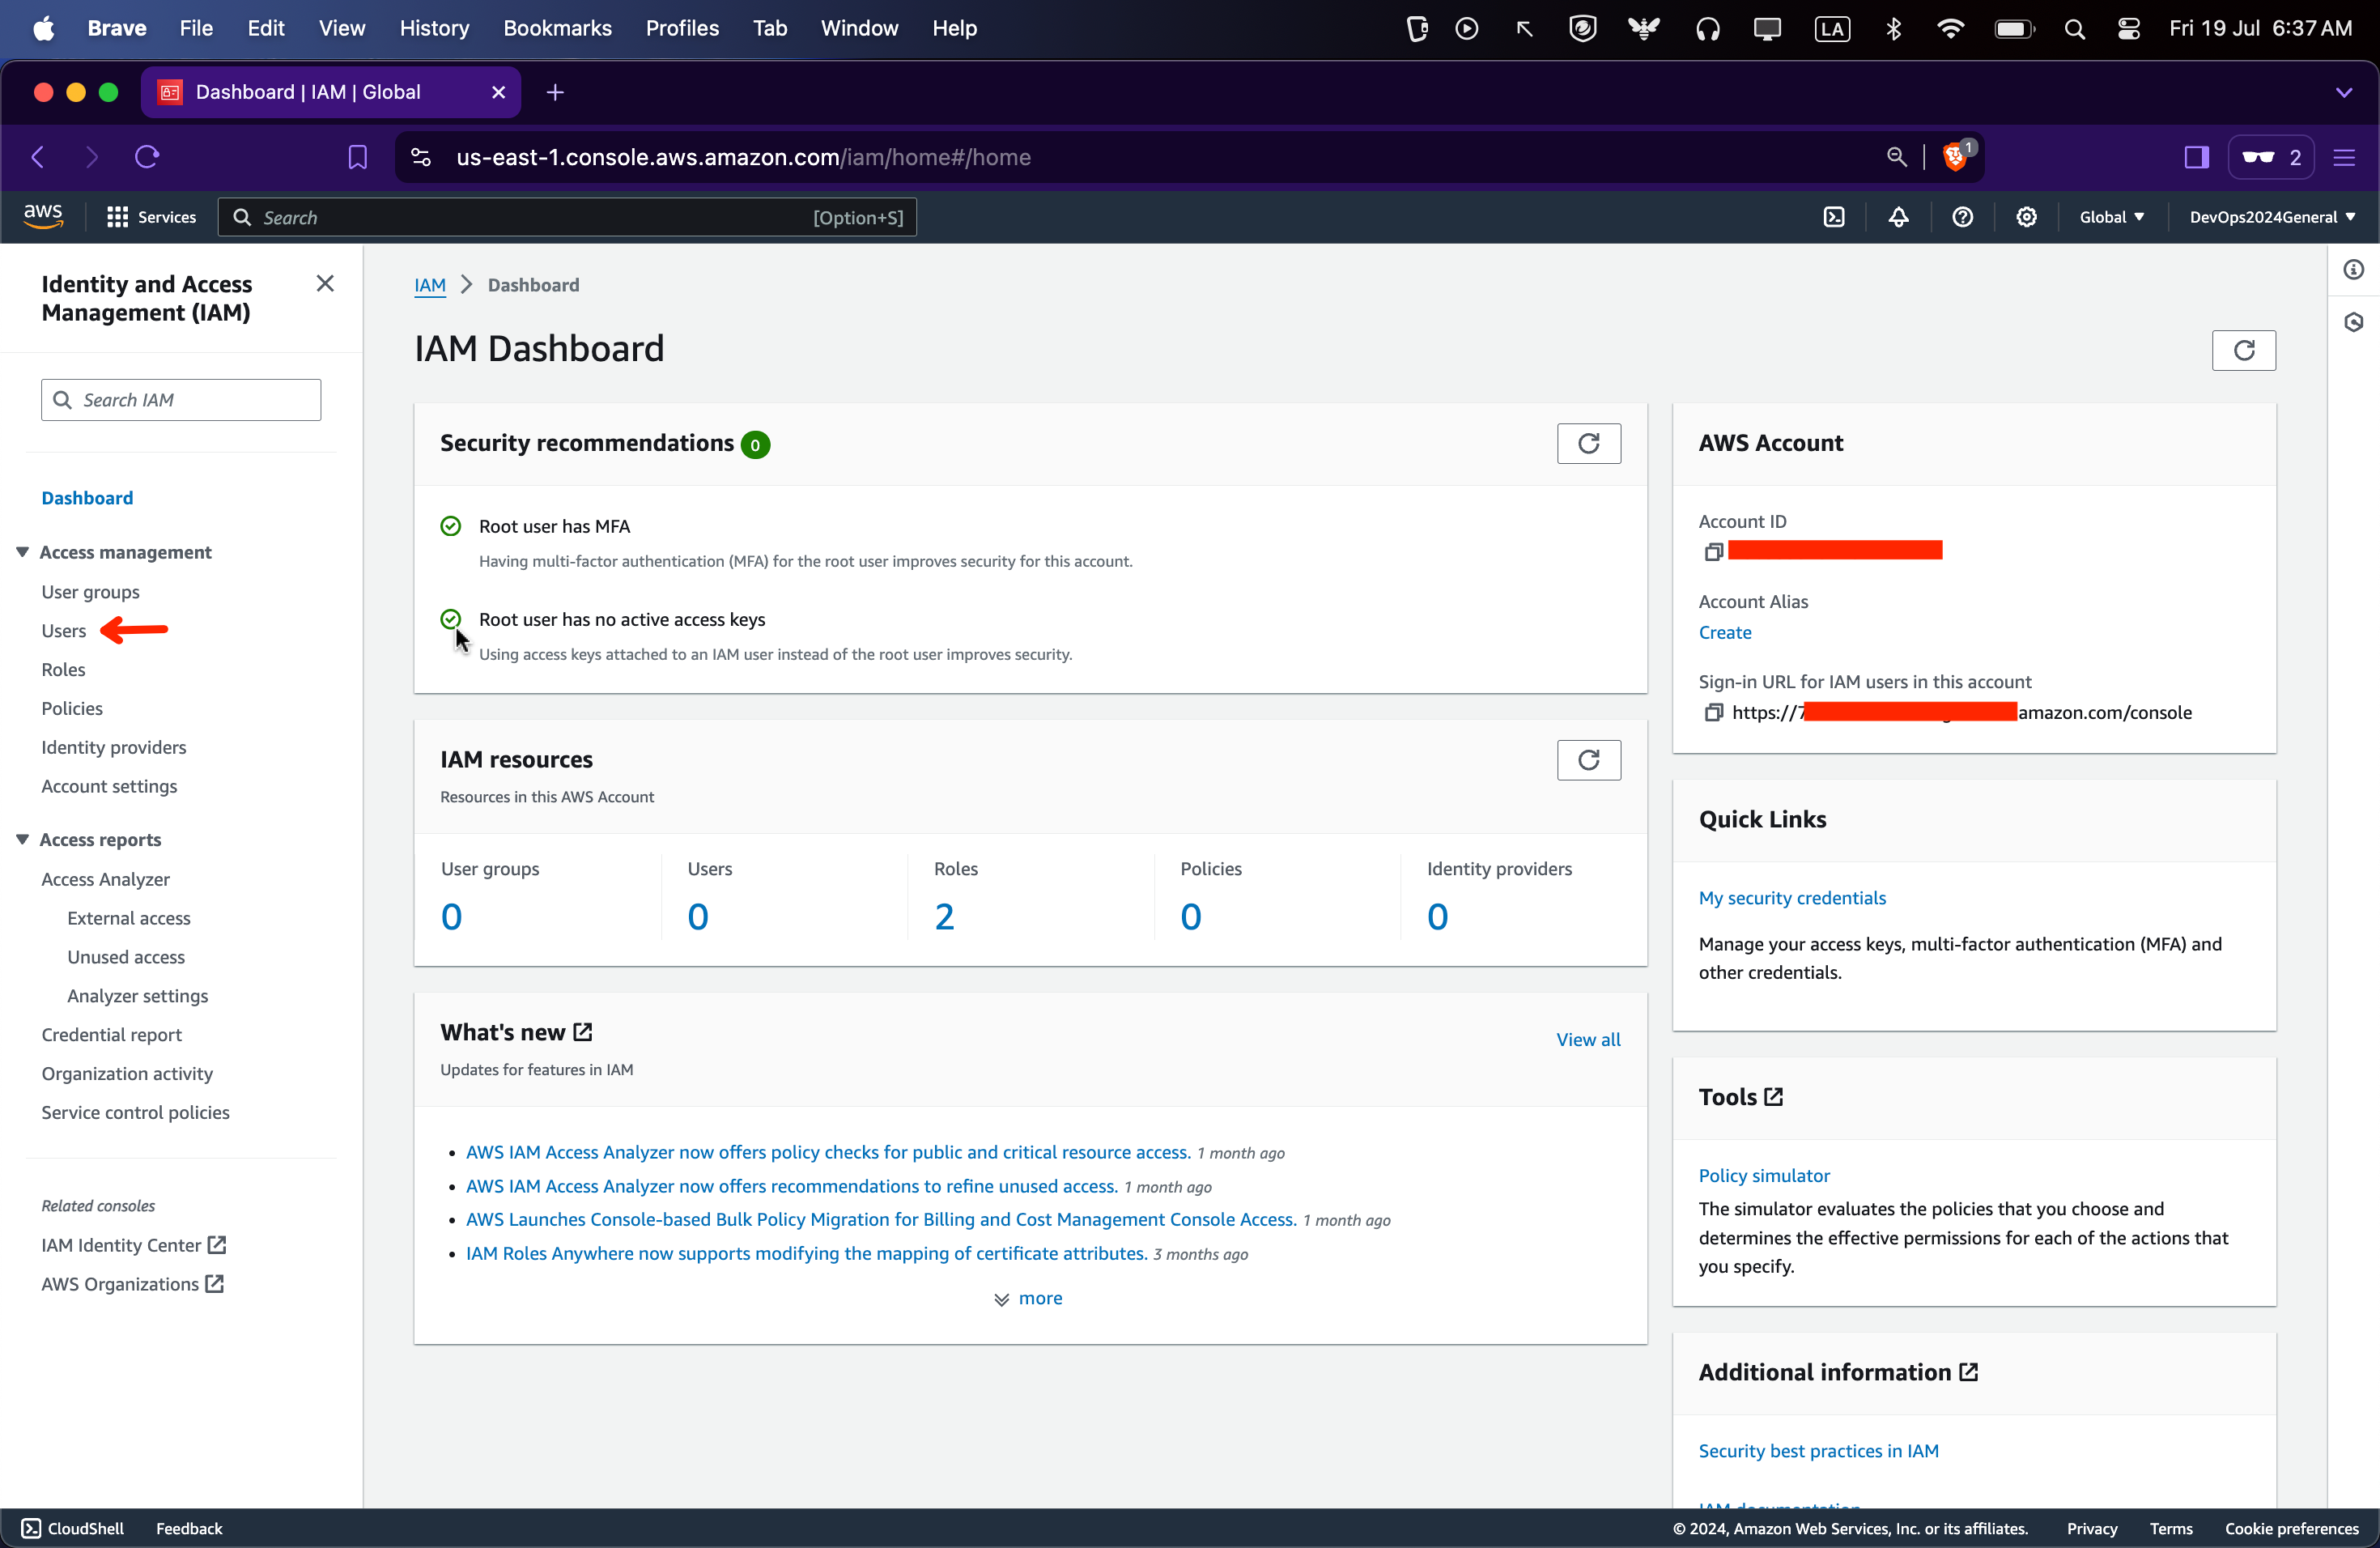This screenshot has width=2380, height=1548.
Task: Open Policies in the sidebar
Action: pyautogui.click(x=72, y=709)
